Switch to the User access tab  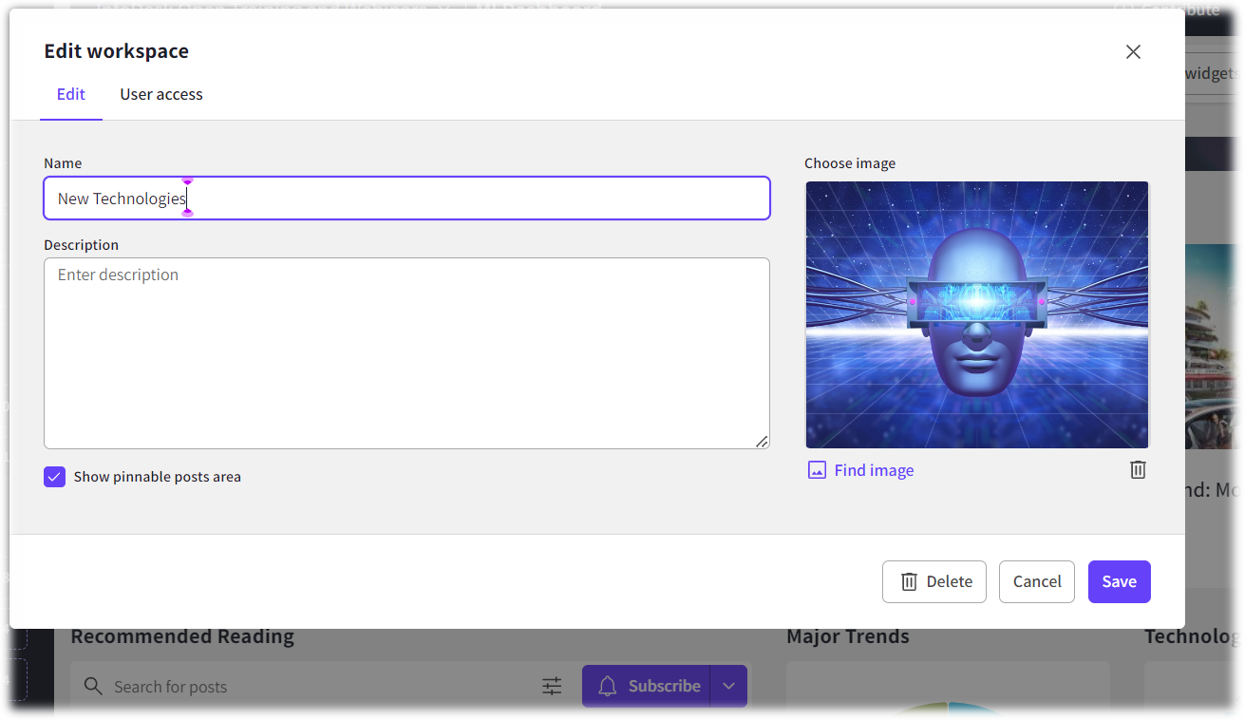[x=161, y=94]
